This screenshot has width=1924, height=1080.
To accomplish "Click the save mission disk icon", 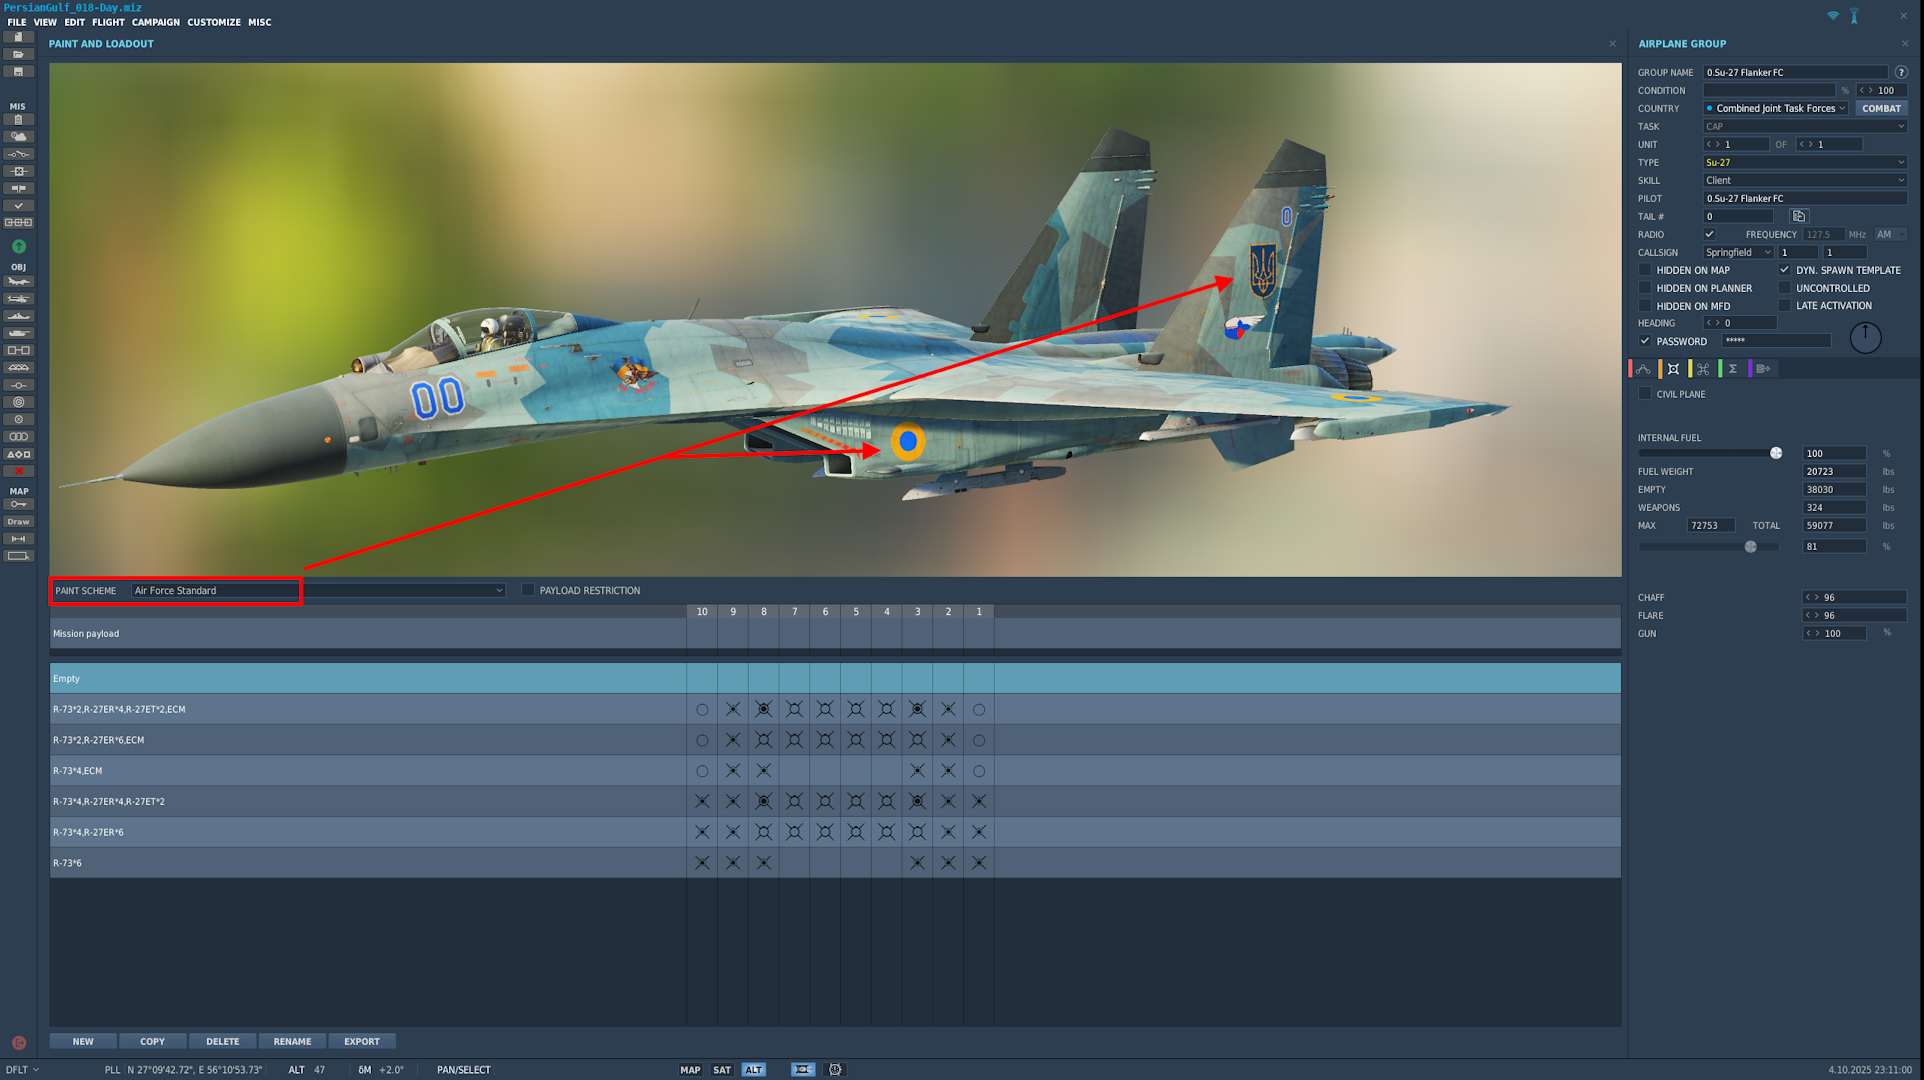I will point(18,72).
